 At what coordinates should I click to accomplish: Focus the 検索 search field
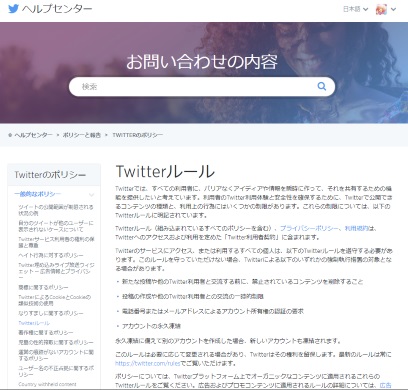pos(202,87)
